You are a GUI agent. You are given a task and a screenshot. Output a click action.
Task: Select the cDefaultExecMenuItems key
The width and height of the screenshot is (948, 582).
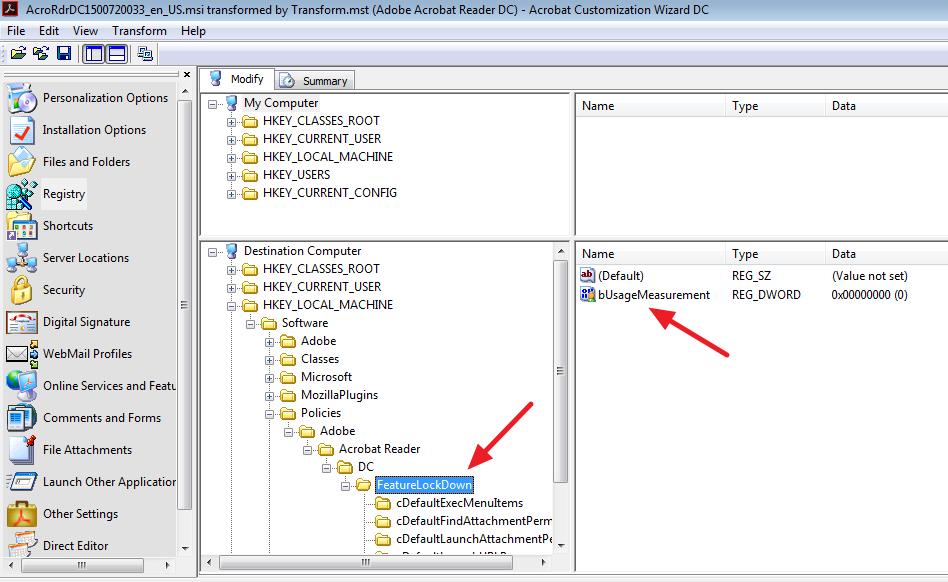click(459, 503)
